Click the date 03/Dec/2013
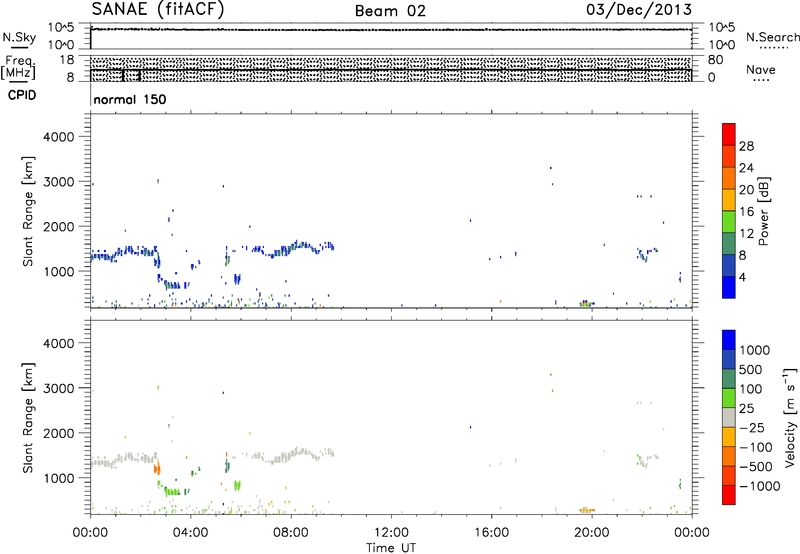Image resolution: width=800 pixels, height=554 pixels. click(639, 9)
